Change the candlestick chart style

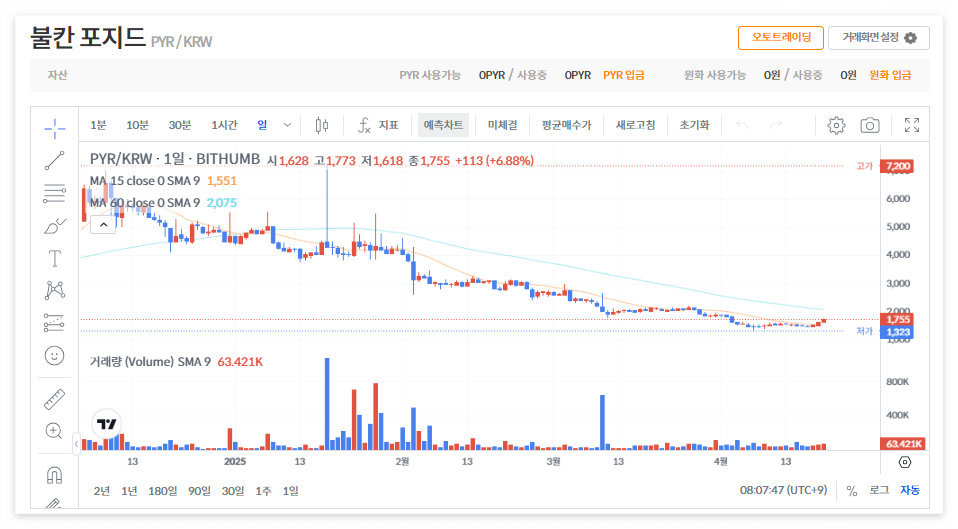tap(322, 125)
